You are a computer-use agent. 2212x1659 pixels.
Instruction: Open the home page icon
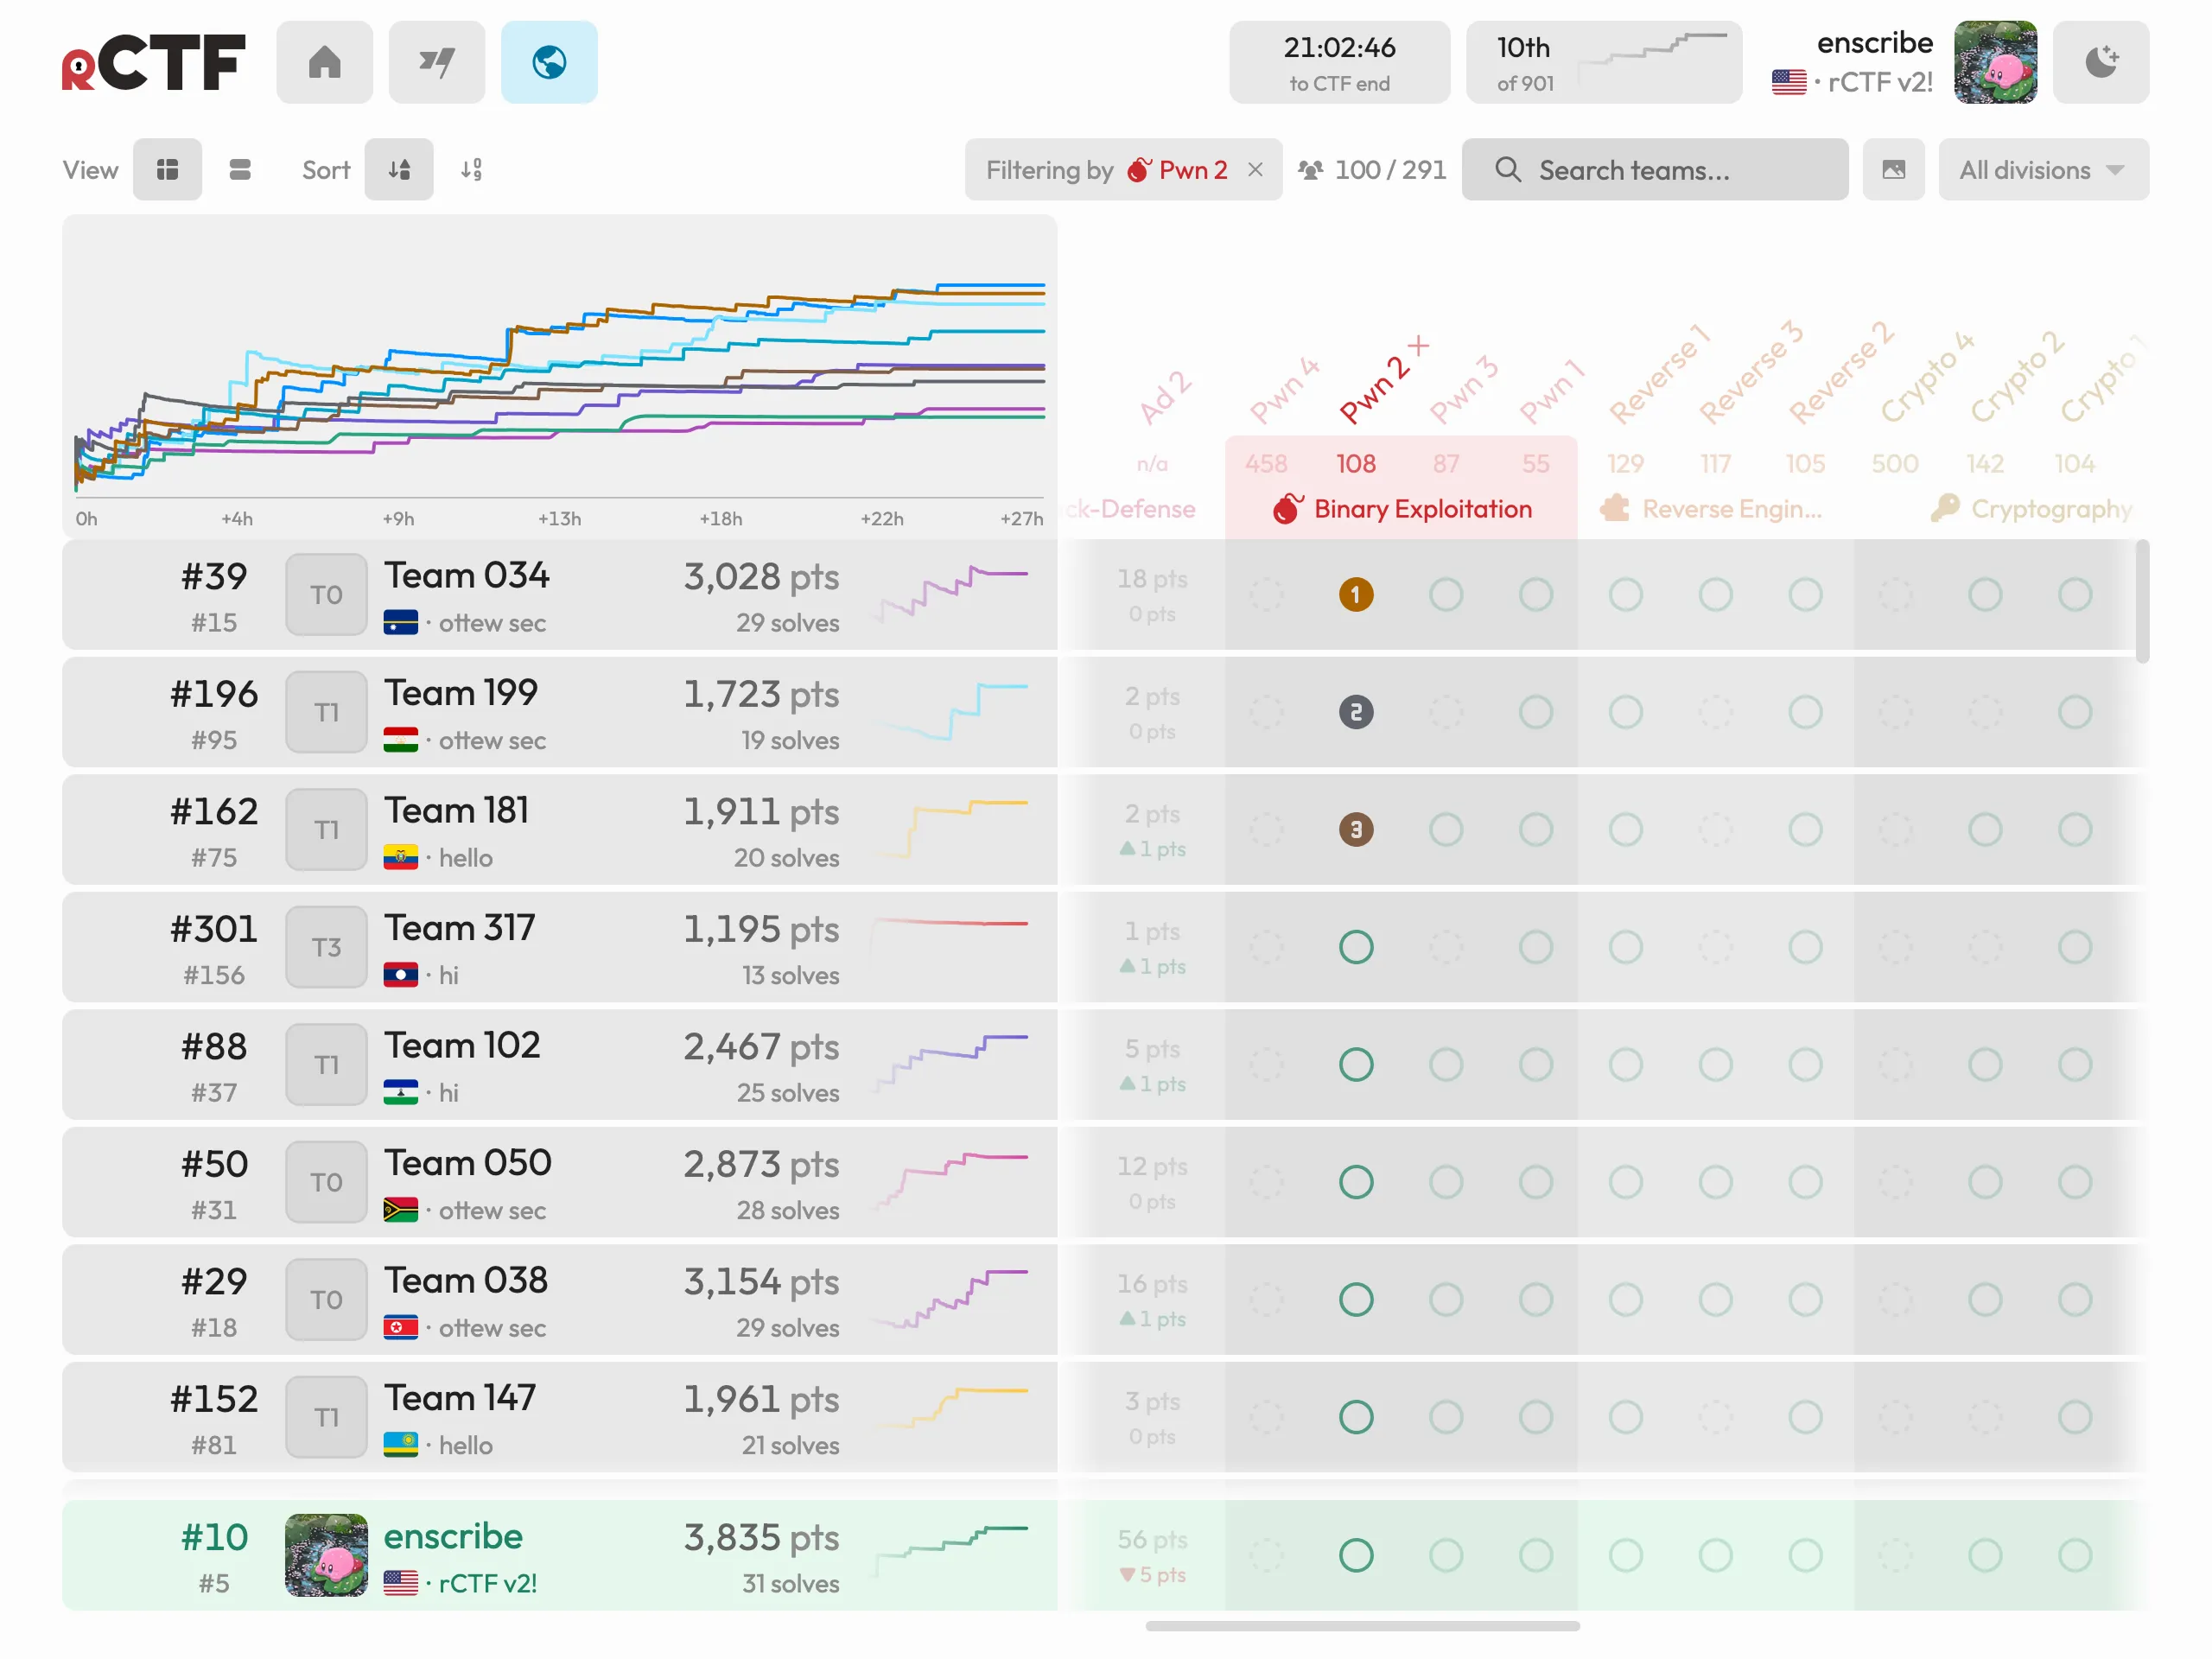coord(324,62)
